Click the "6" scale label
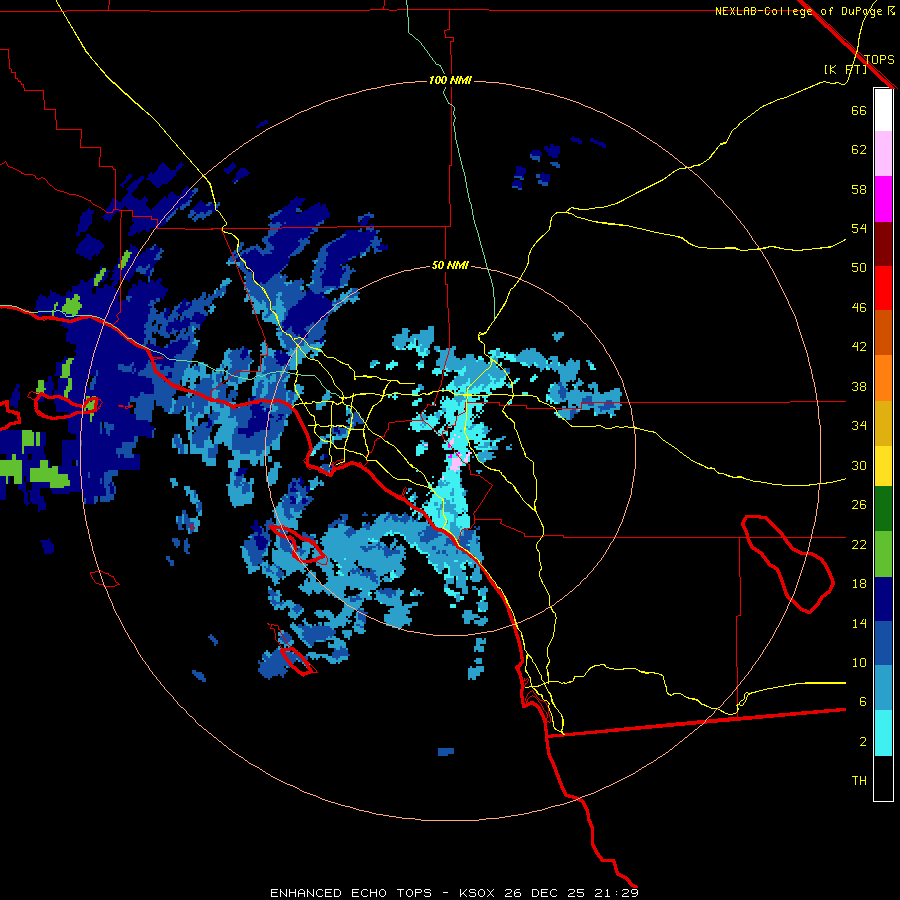The image size is (900, 900). click(863, 702)
